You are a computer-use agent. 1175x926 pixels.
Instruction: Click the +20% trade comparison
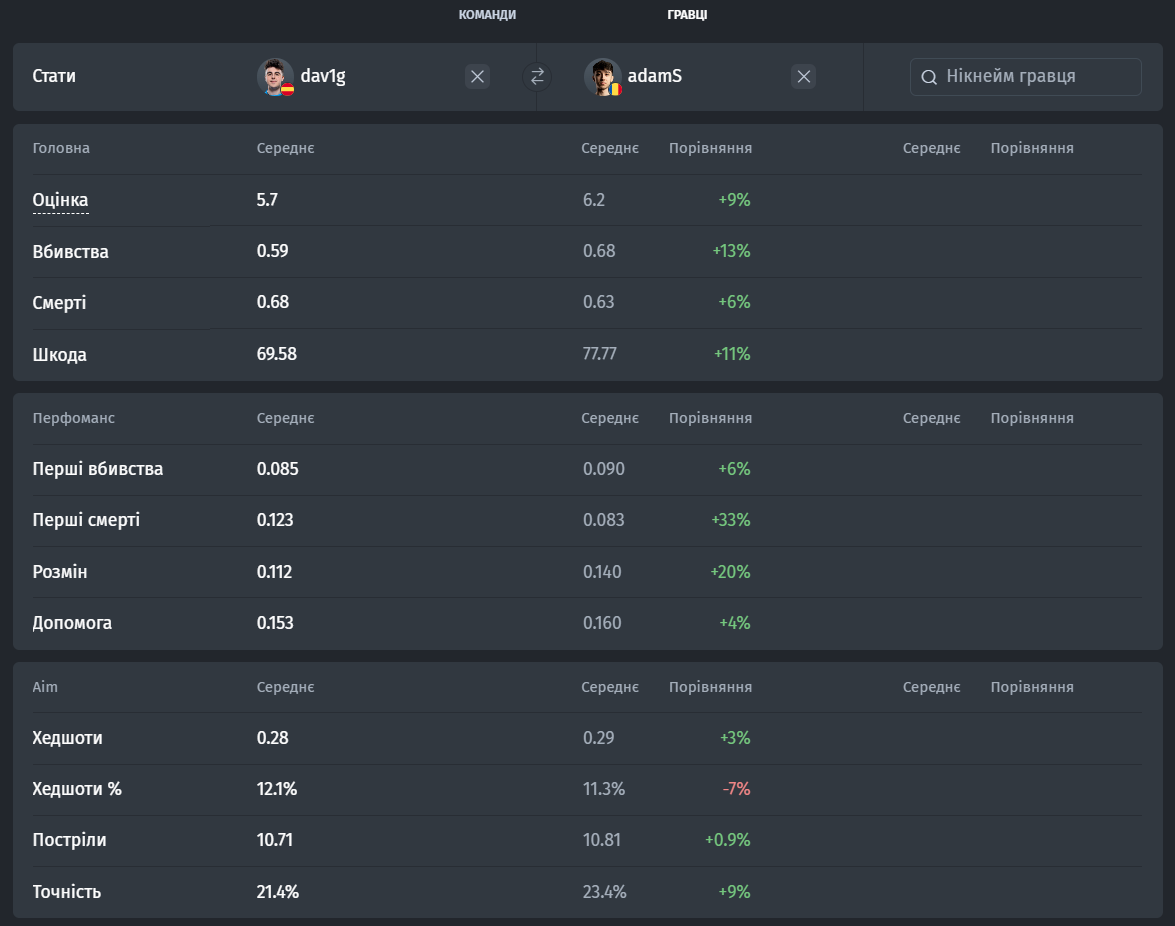731,572
